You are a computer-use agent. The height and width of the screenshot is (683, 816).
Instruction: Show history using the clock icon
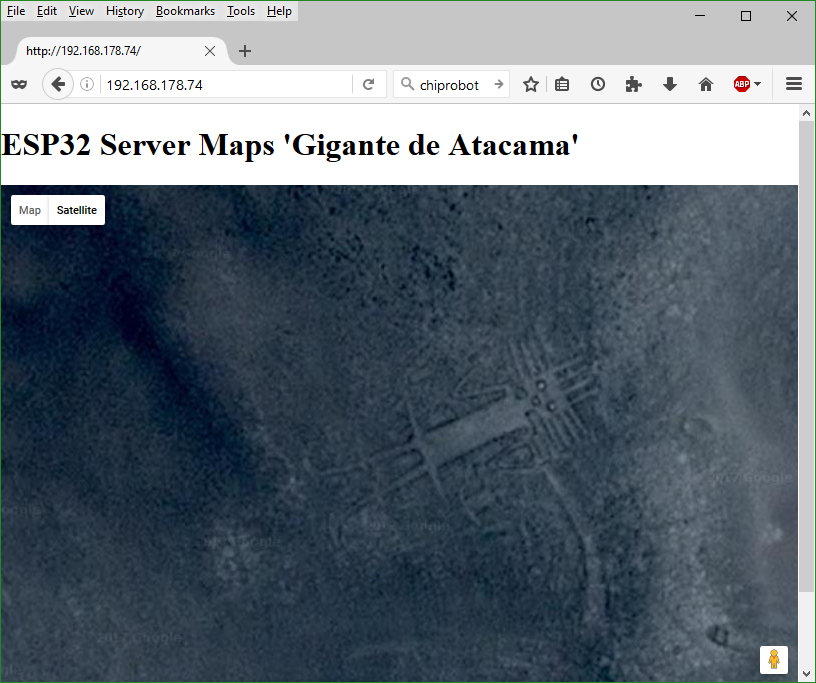pyautogui.click(x=597, y=85)
